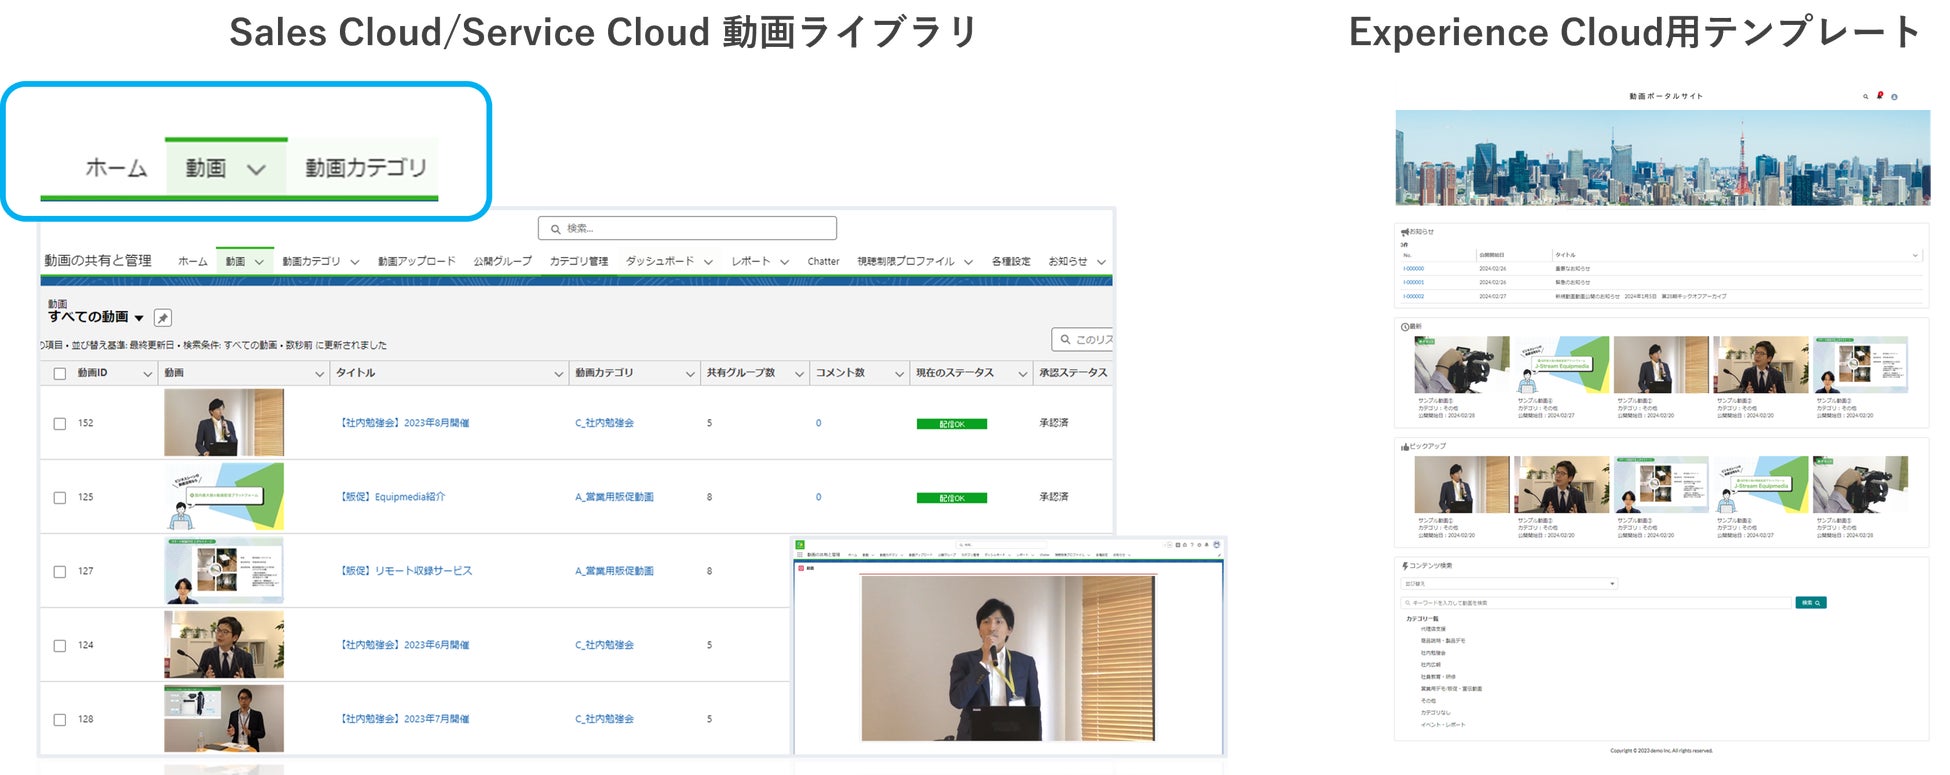Expand the 動画カテゴリ tab chevron
Screen dimensions: 1950x775
355,262
